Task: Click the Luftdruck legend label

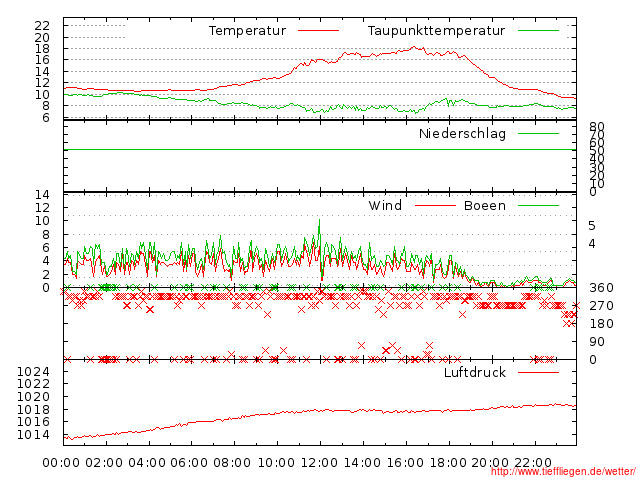Action: (475, 373)
